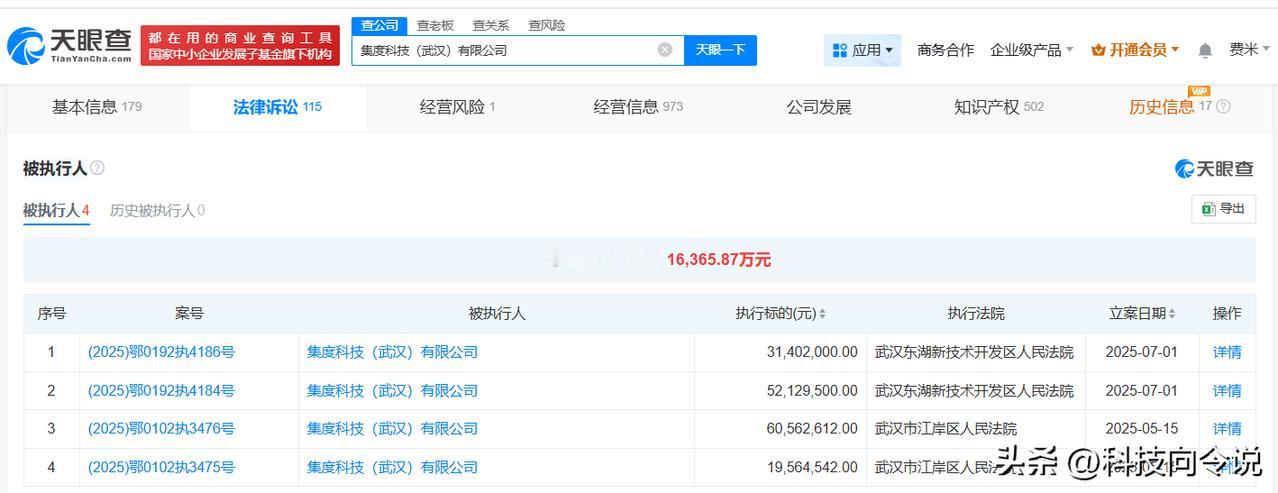Switch to 法律诉讼 tab
This screenshot has height=493, width=1278.
pos(277,107)
